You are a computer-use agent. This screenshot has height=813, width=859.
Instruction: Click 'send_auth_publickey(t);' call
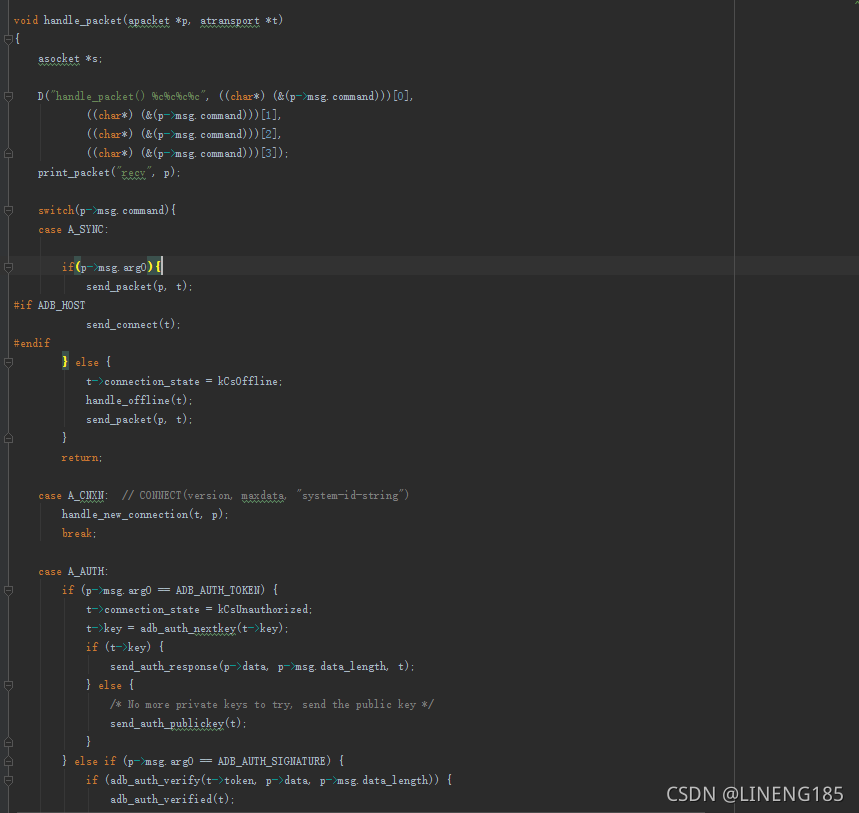[179, 723]
